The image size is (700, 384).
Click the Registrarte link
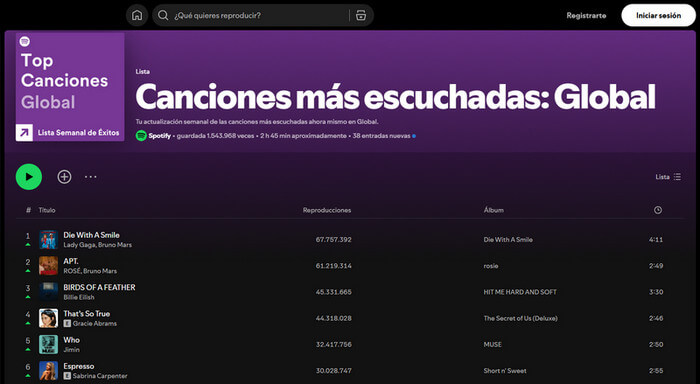tap(586, 15)
